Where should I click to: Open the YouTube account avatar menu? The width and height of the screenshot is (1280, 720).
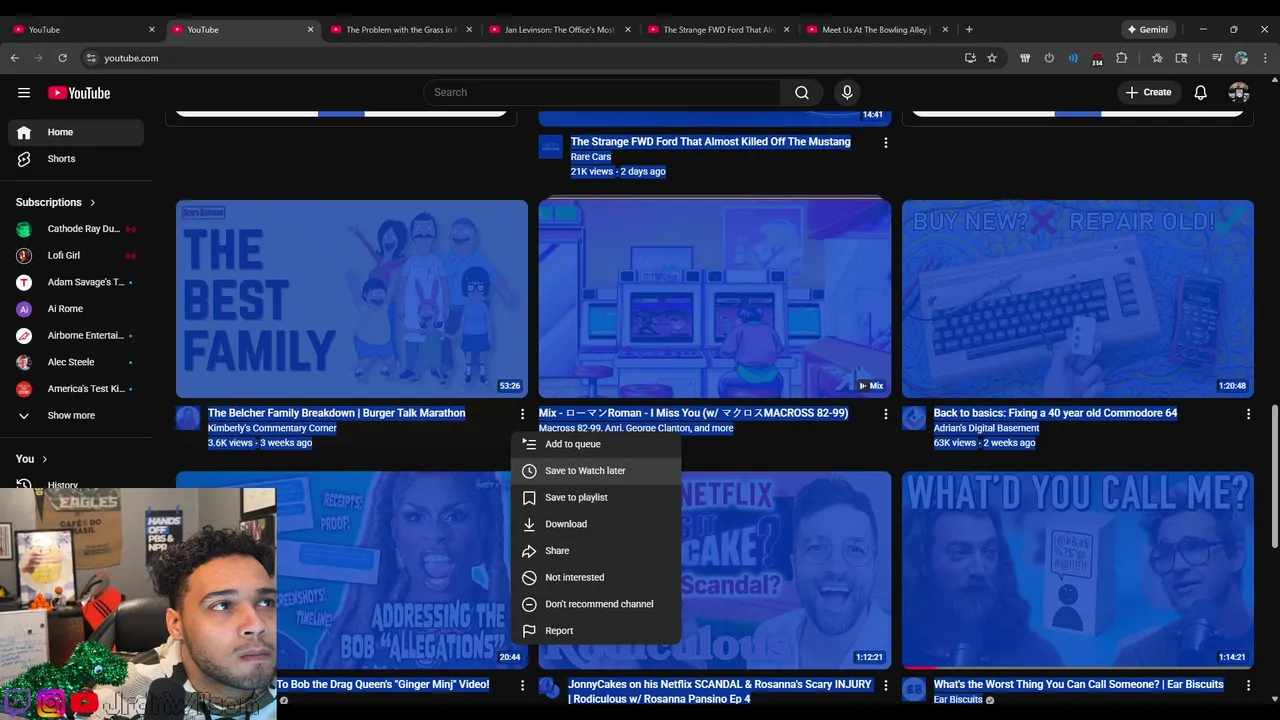(1239, 93)
